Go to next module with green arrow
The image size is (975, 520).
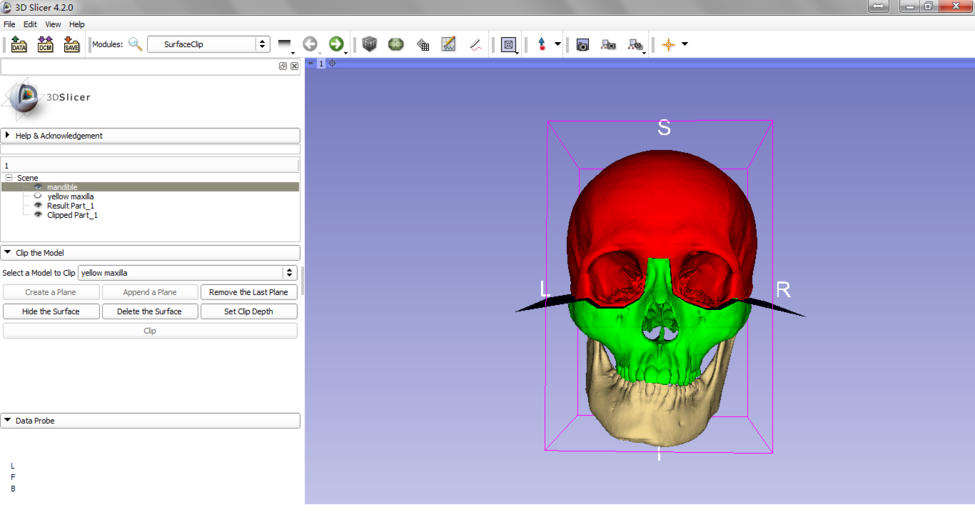point(336,44)
